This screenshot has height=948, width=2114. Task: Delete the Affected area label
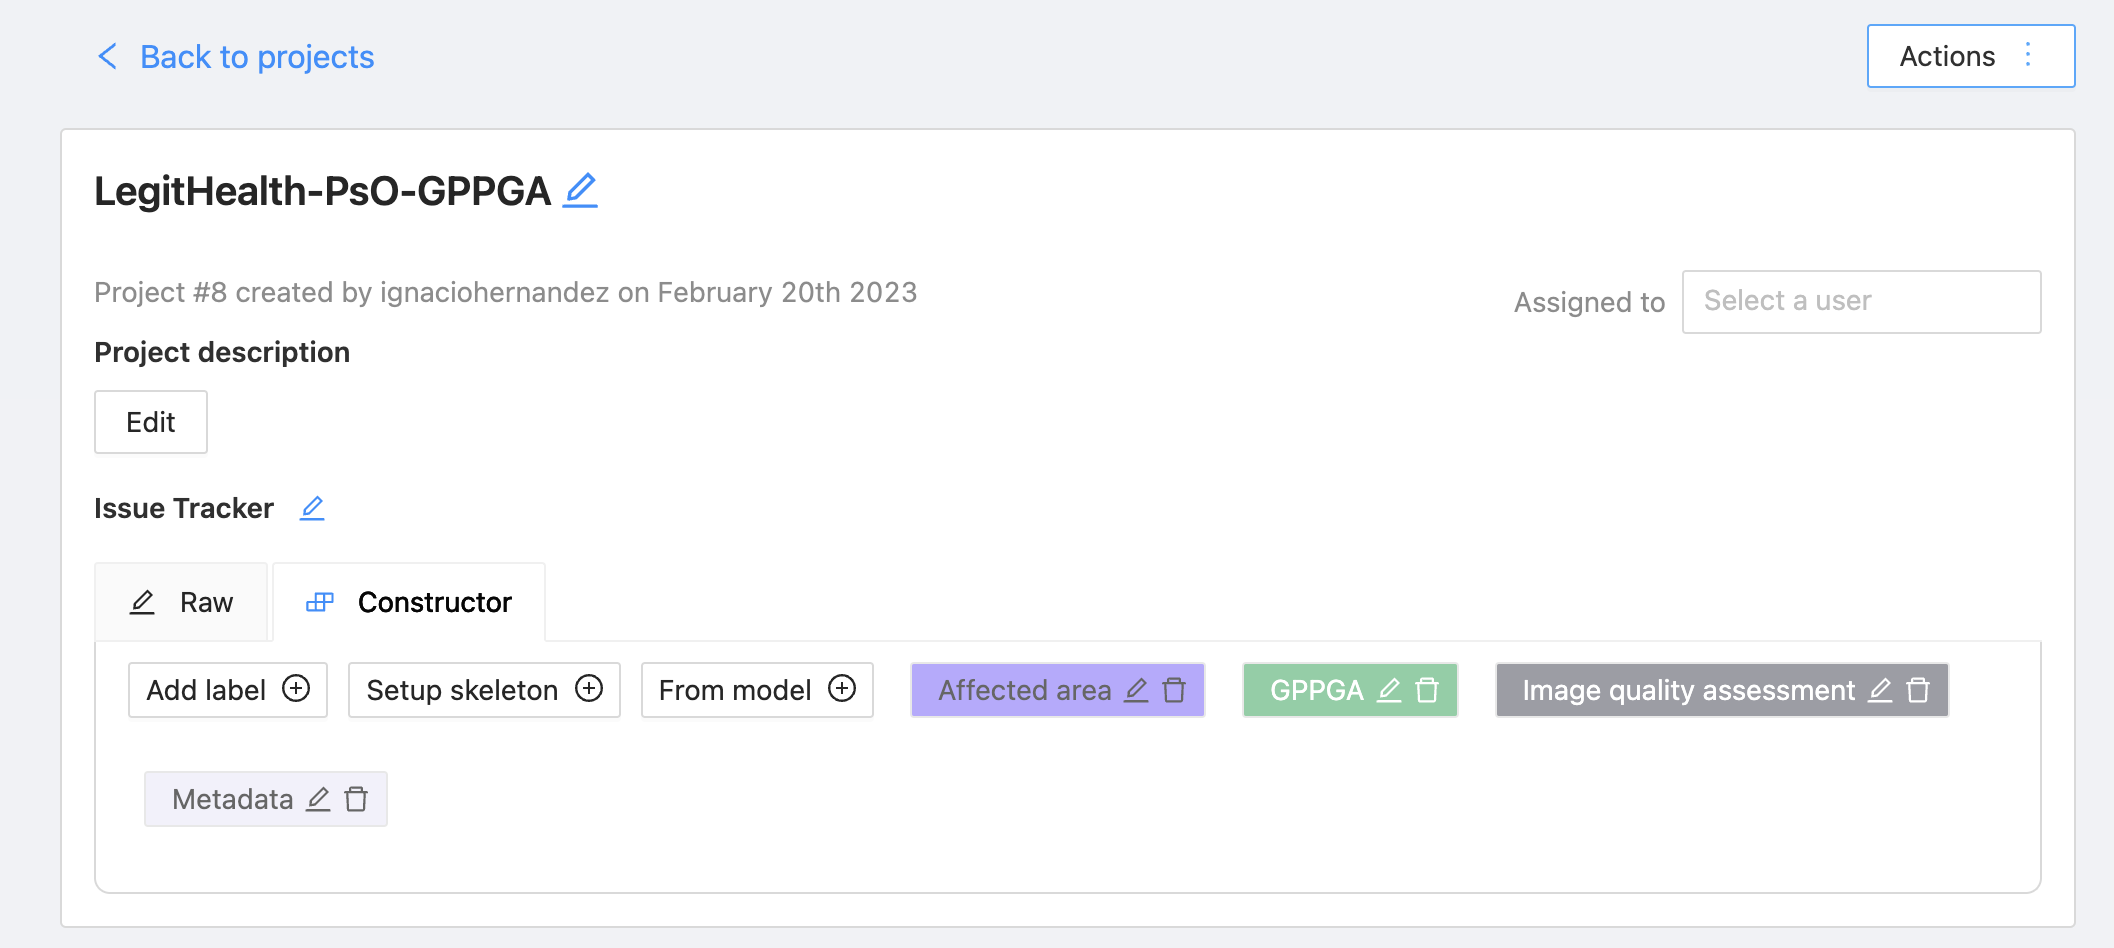[x=1175, y=690]
